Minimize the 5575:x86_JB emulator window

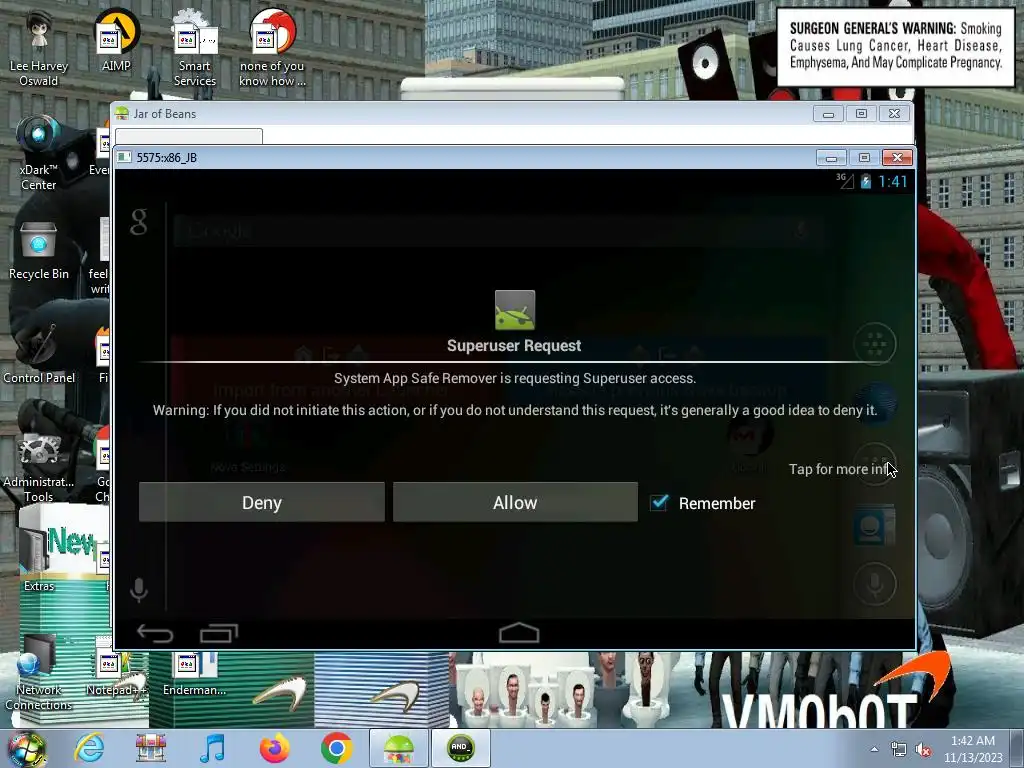[831, 157]
